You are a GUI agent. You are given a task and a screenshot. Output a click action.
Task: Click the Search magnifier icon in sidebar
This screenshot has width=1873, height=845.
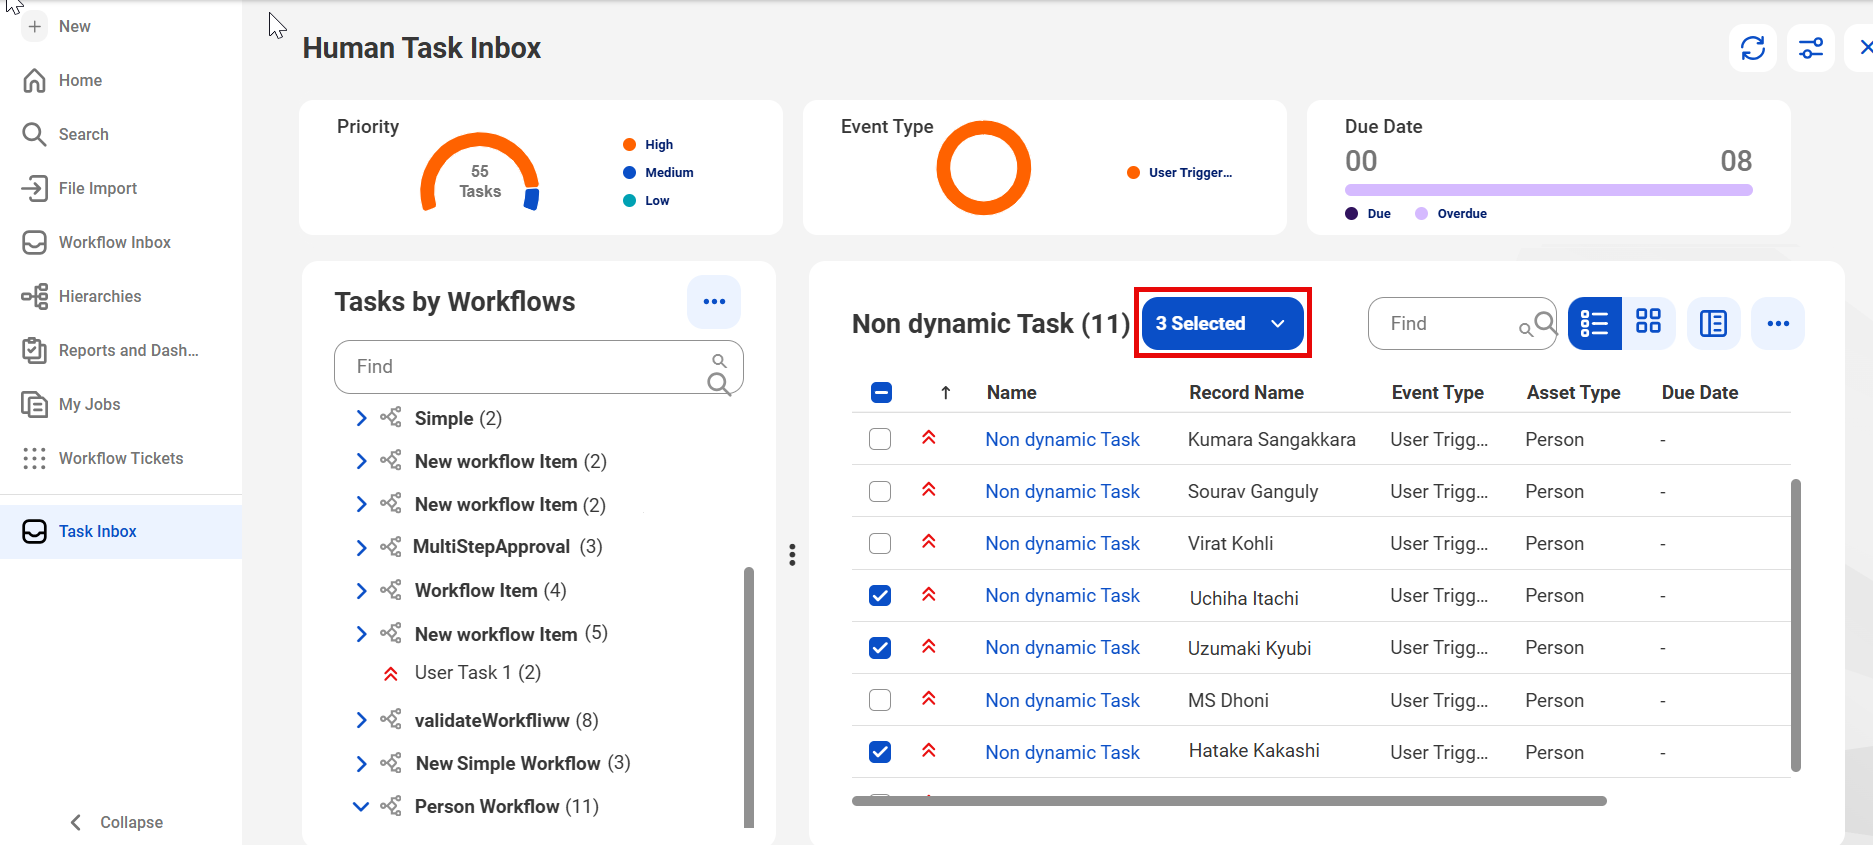(35, 134)
